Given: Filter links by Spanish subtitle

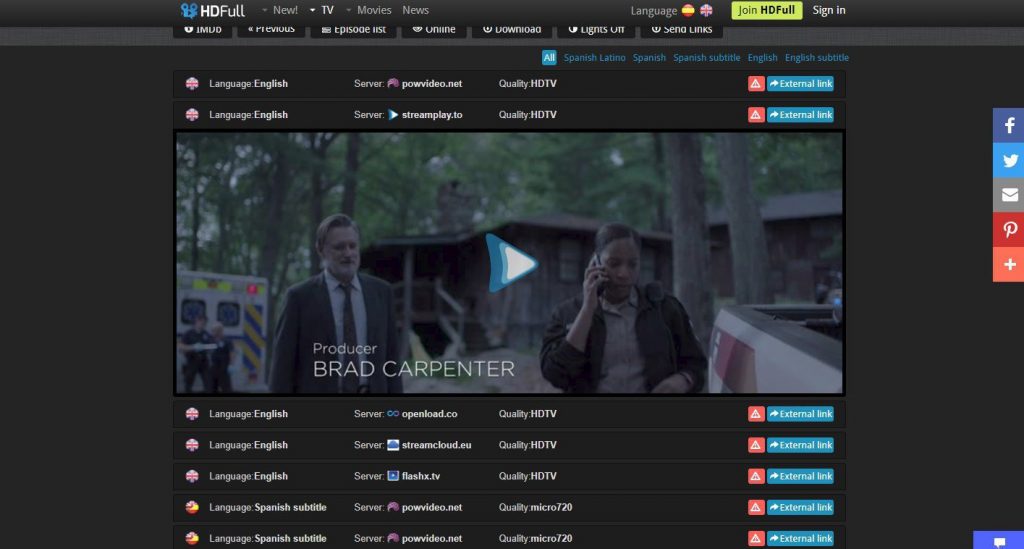Looking at the screenshot, I should click(707, 57).
